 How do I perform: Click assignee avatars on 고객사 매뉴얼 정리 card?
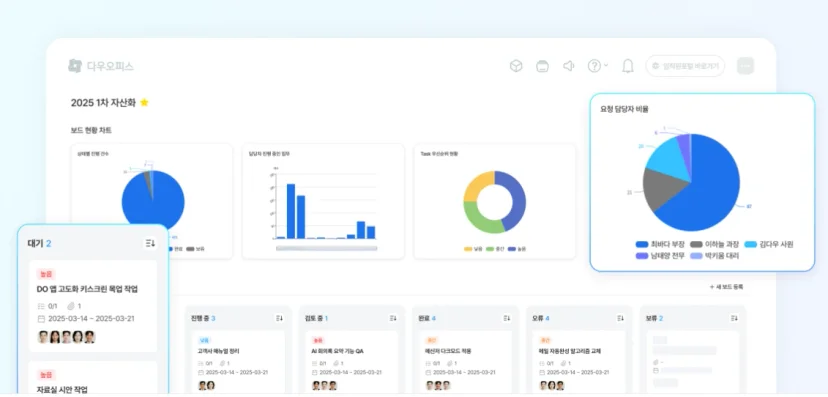pos(205,385)
